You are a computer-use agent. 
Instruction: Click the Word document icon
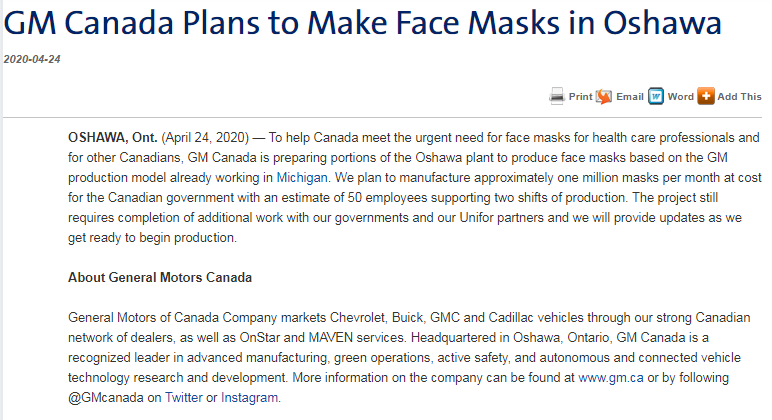coord(656,97)
